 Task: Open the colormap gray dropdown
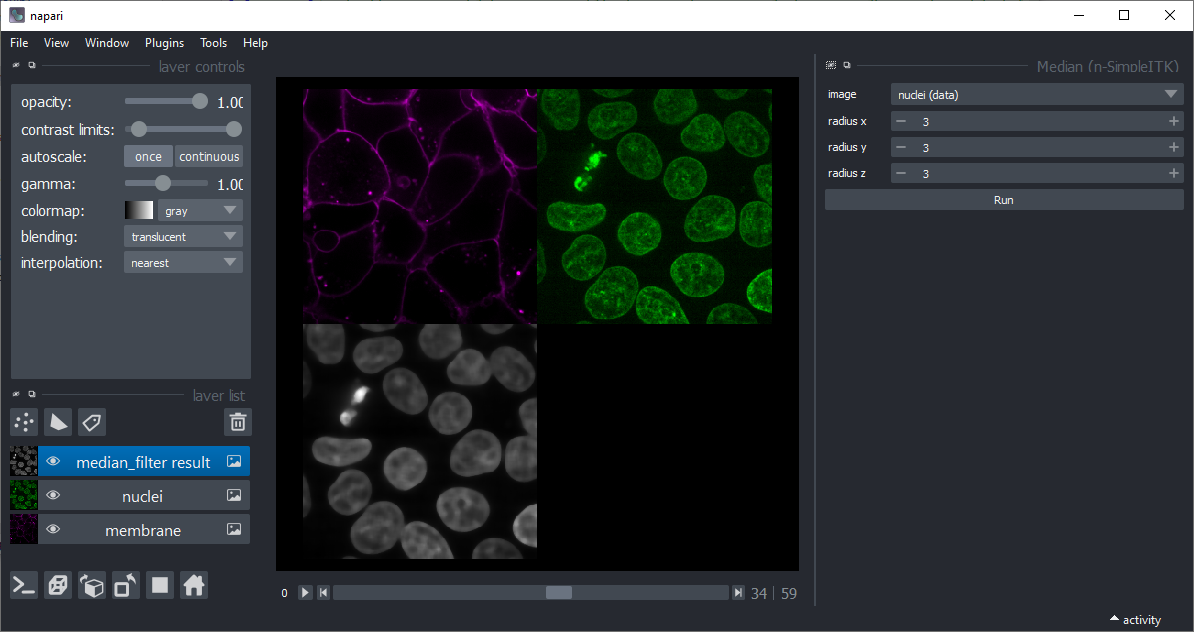point(200,211)
